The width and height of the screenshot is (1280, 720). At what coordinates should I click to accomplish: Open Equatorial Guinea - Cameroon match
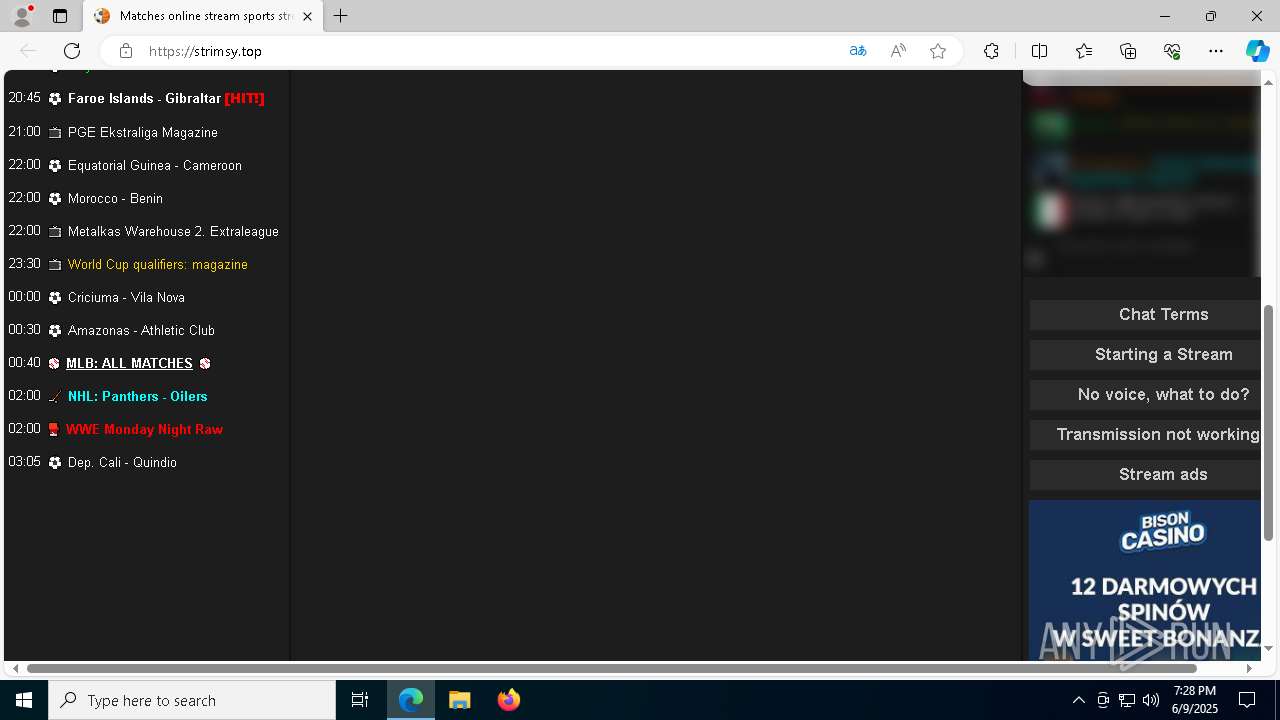pos(155,165)
